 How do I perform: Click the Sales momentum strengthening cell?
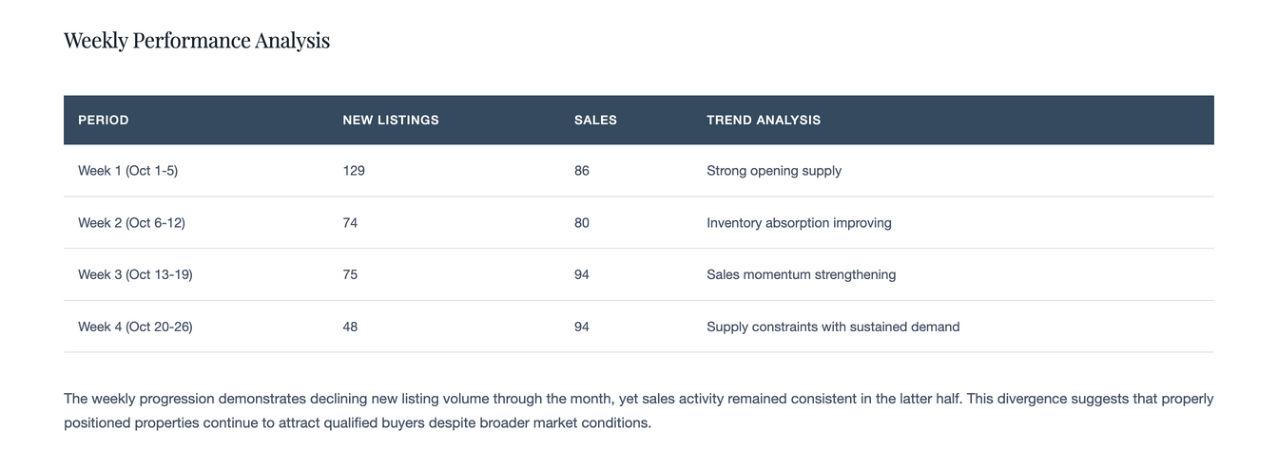pyautogui.click(x=801, y=275)
